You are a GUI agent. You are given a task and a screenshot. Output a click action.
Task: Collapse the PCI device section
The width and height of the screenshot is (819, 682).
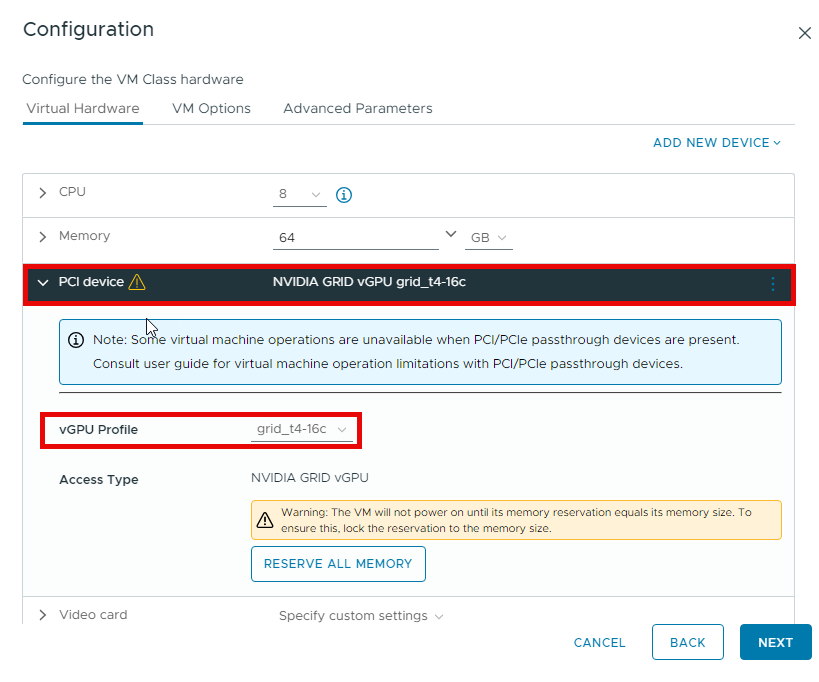(42, 283)
